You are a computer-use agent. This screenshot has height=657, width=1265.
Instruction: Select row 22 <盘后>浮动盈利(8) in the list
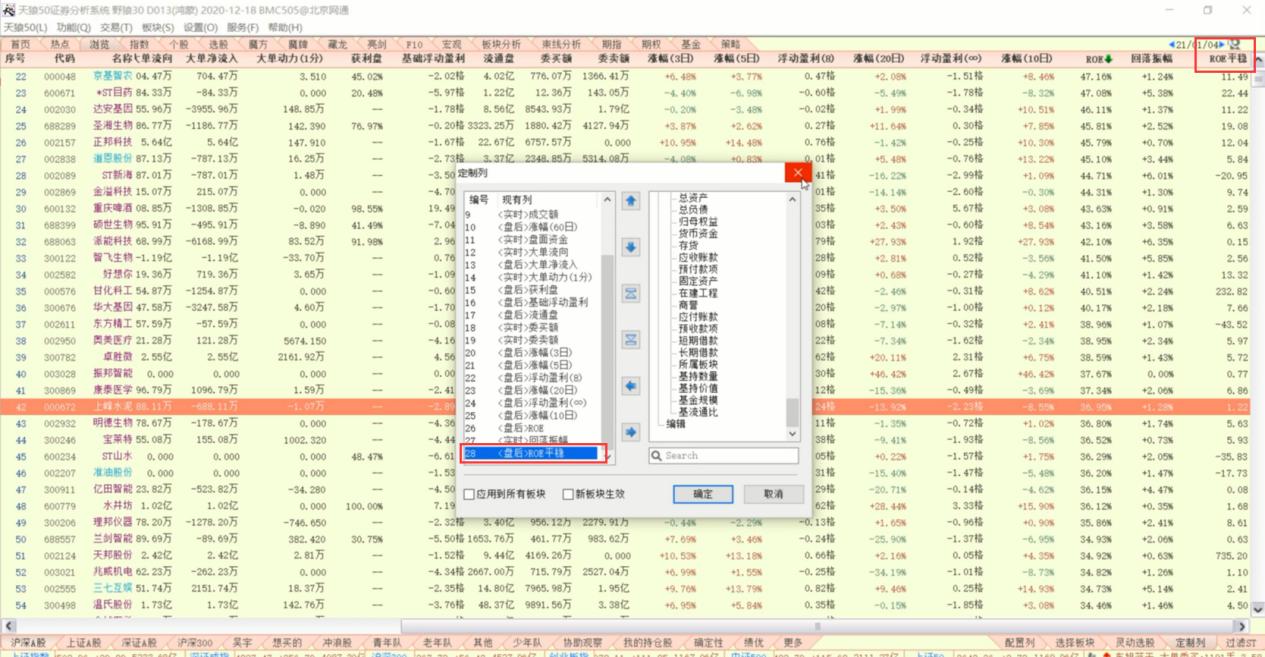click(x=530, y=378)
